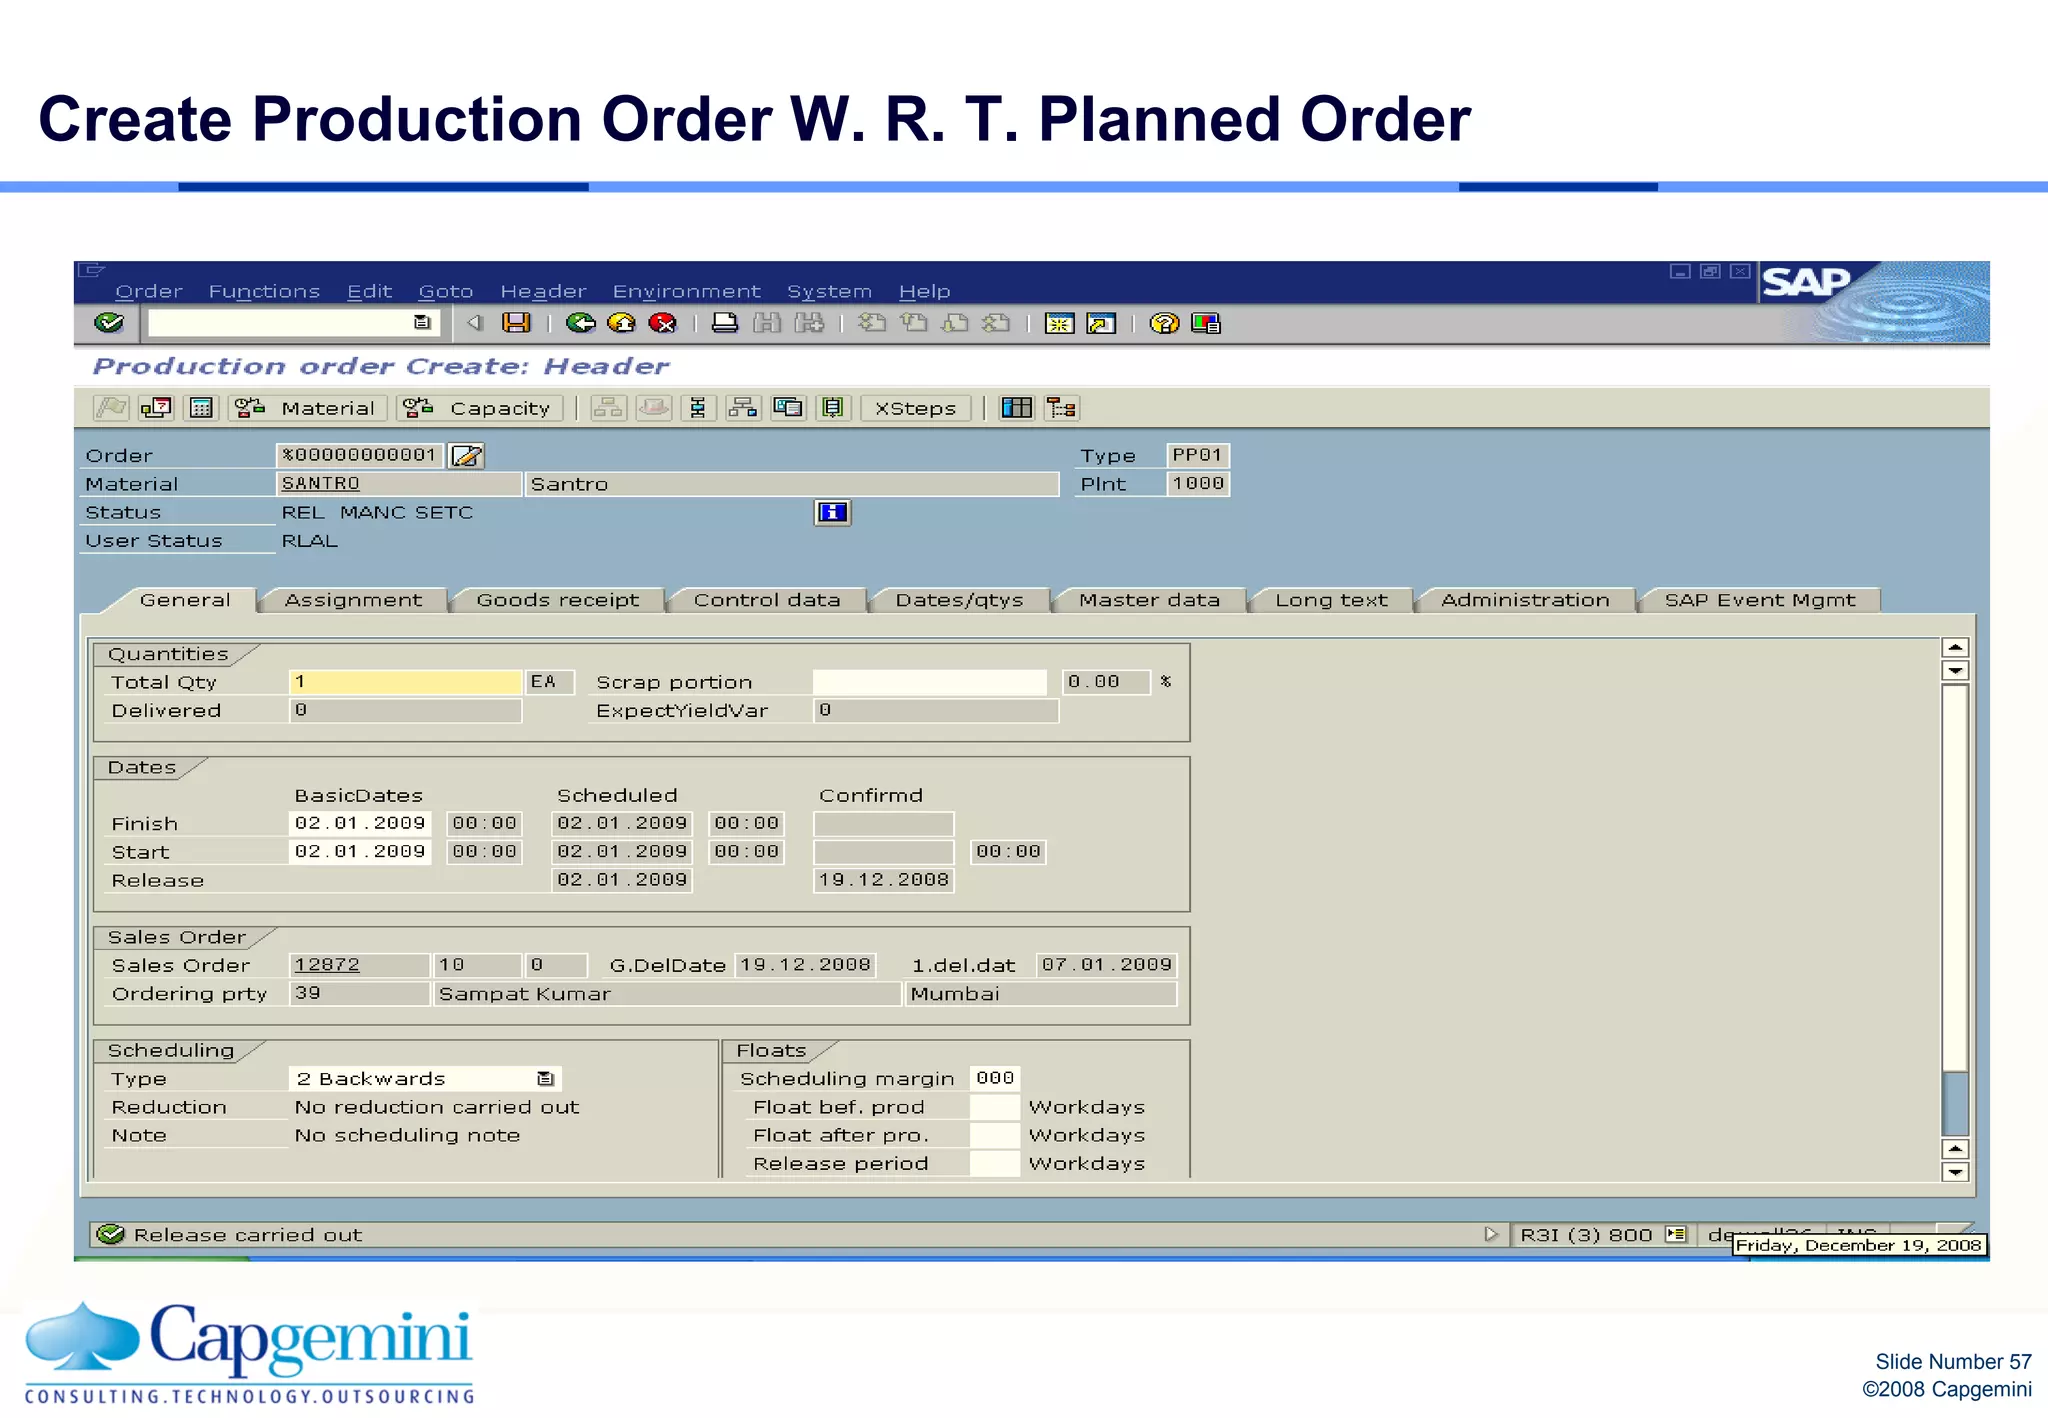This screenshot has height=1418, width=2048.
Task: Select the General tab
Action: 185,600
